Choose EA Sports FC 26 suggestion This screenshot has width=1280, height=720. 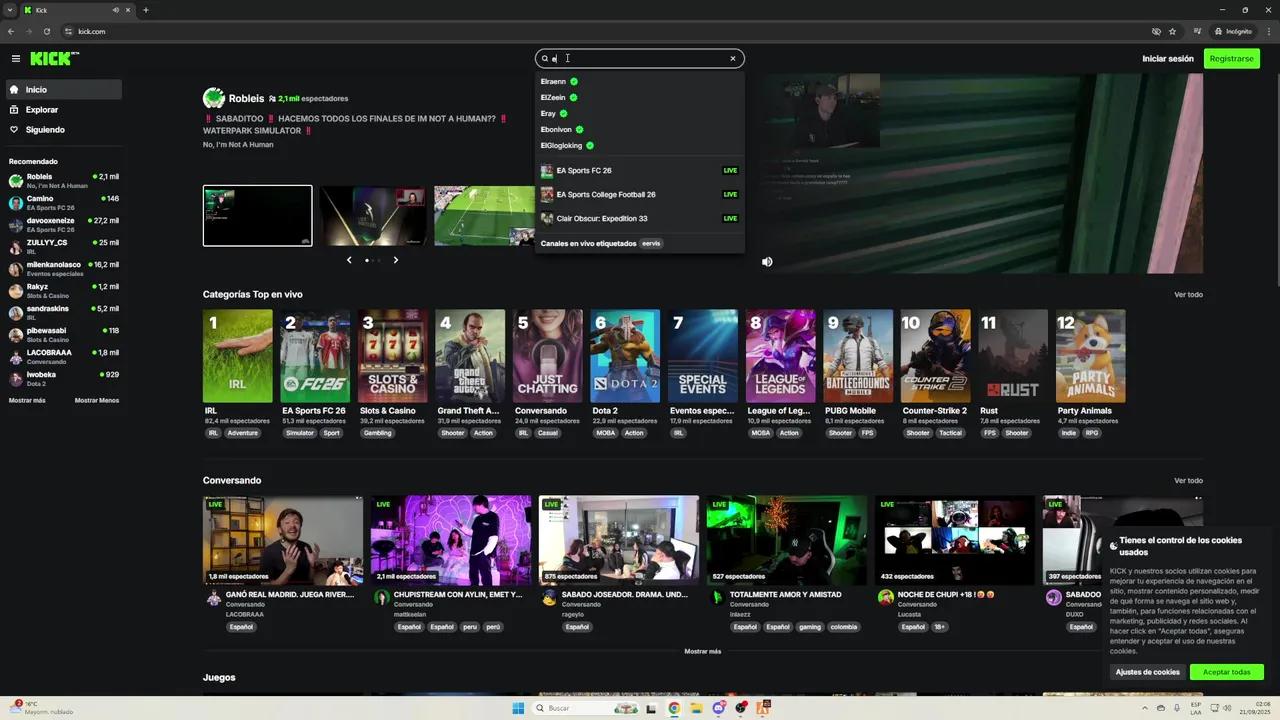[640, 171]
